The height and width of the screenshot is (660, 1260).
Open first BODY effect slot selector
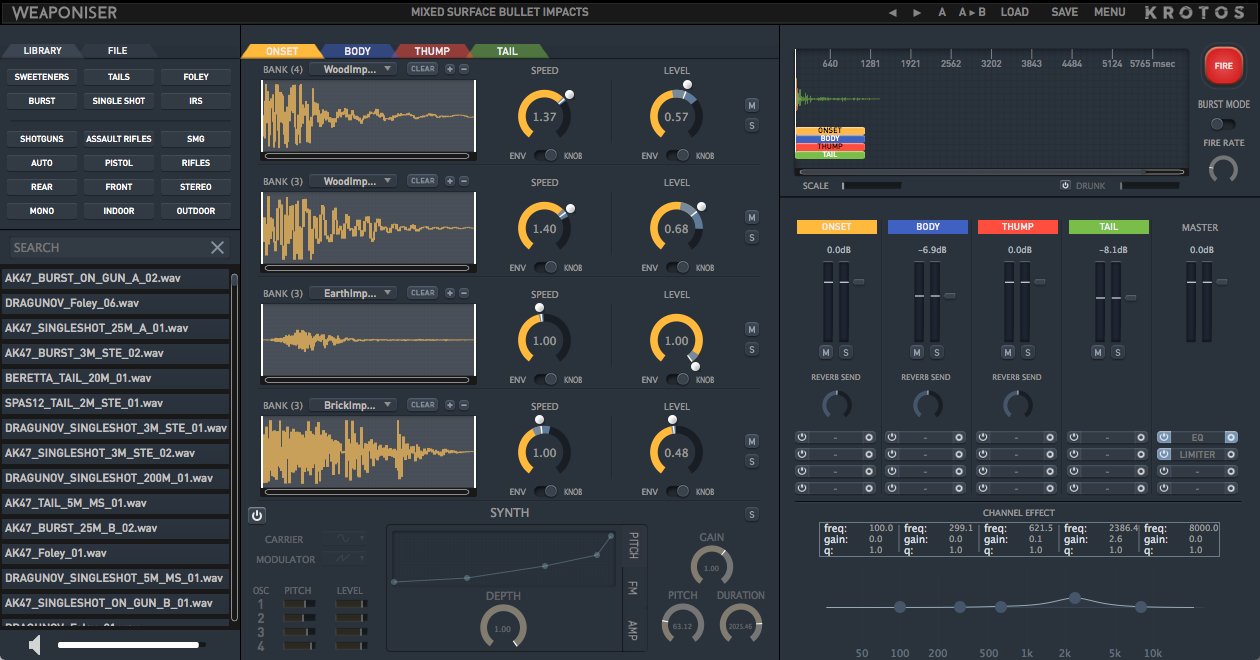(x=927, y=437)
